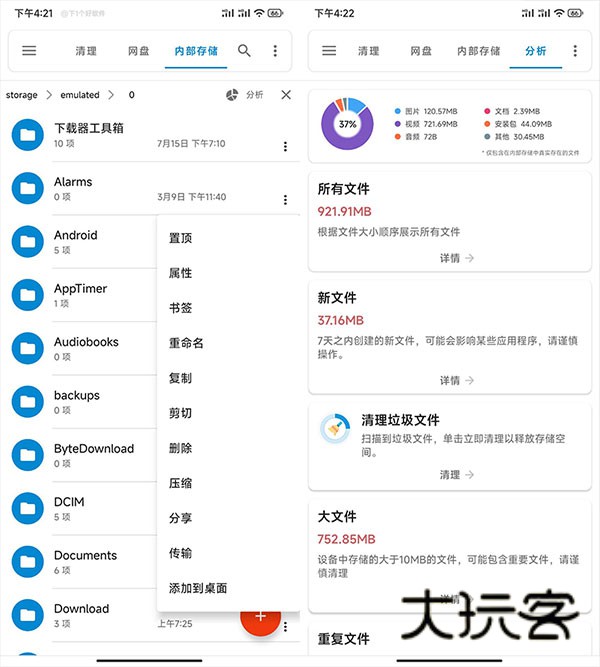Open overflow menu on the analysis screen
The width and height of the screenshot is (600, 667).
point(574,51)
